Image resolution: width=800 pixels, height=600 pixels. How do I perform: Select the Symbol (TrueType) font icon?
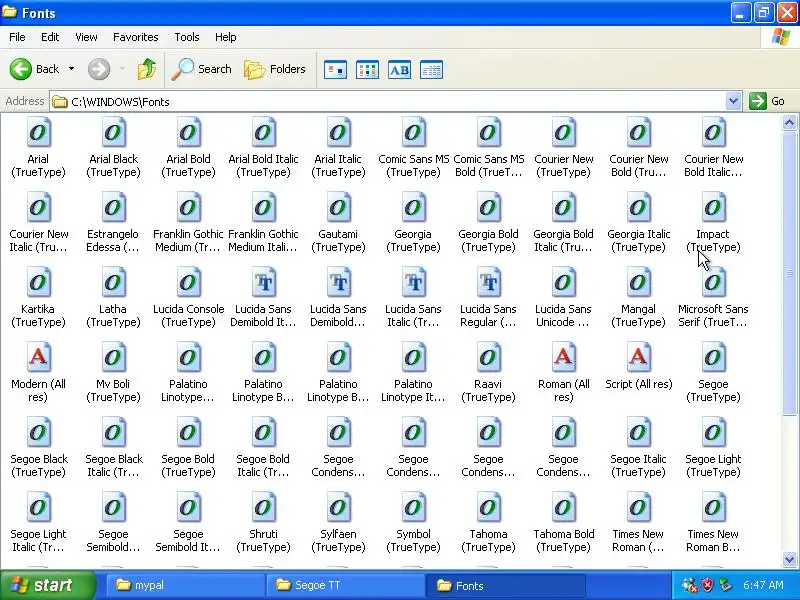coord(413,508)
